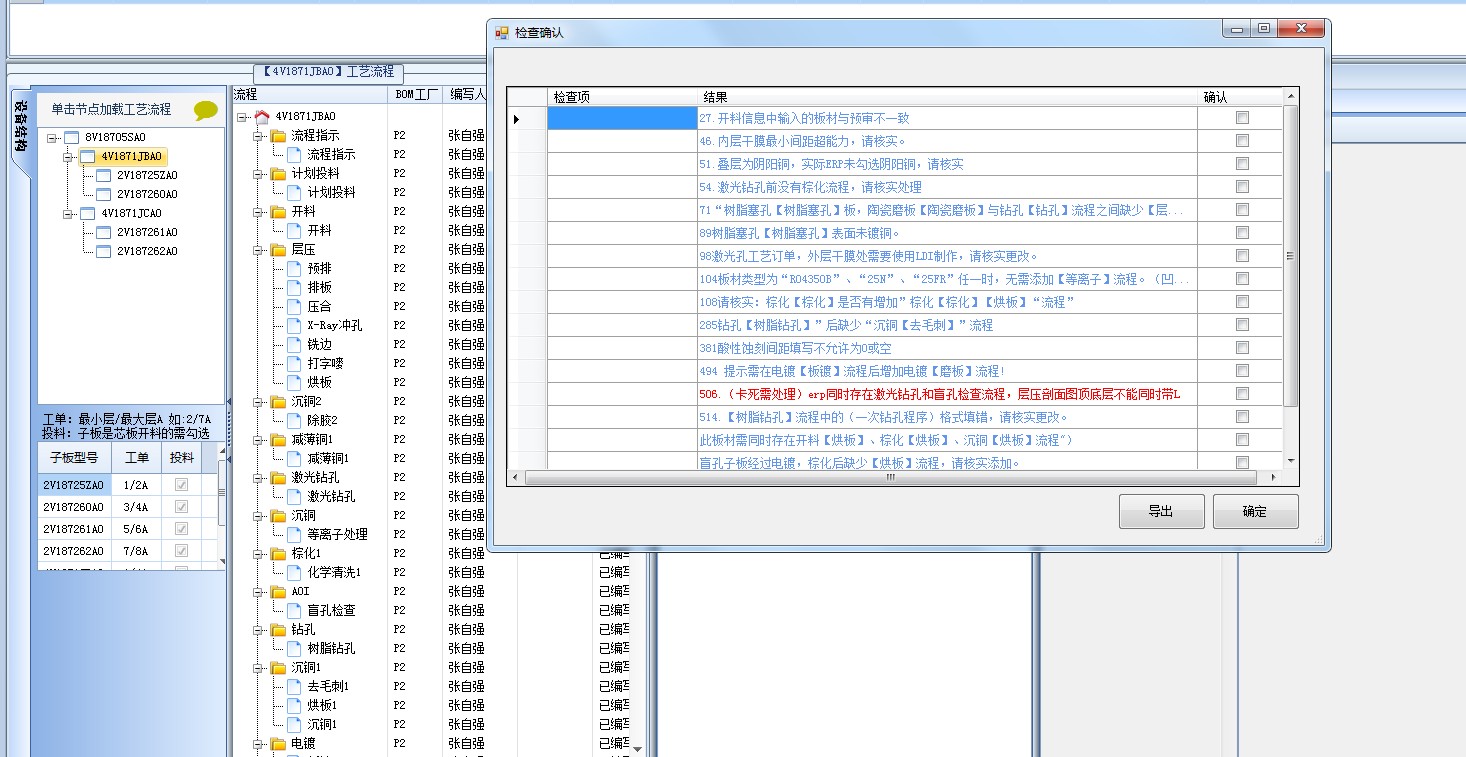This screenshot has width=1466, height=757.
Task: Check the confirm box for red item 506
Action: point(1242,394)
